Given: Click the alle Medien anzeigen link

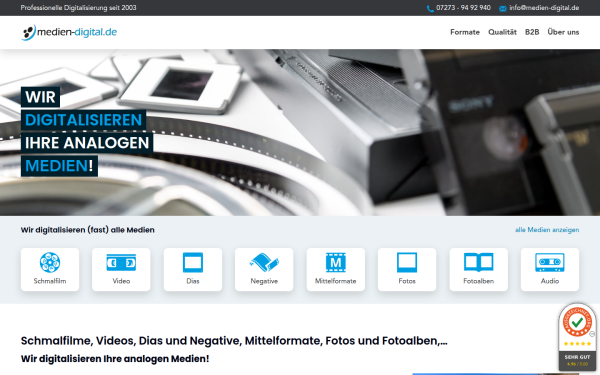Looking at the screenshot, I should pyautogui.click(x=547, y=230).
